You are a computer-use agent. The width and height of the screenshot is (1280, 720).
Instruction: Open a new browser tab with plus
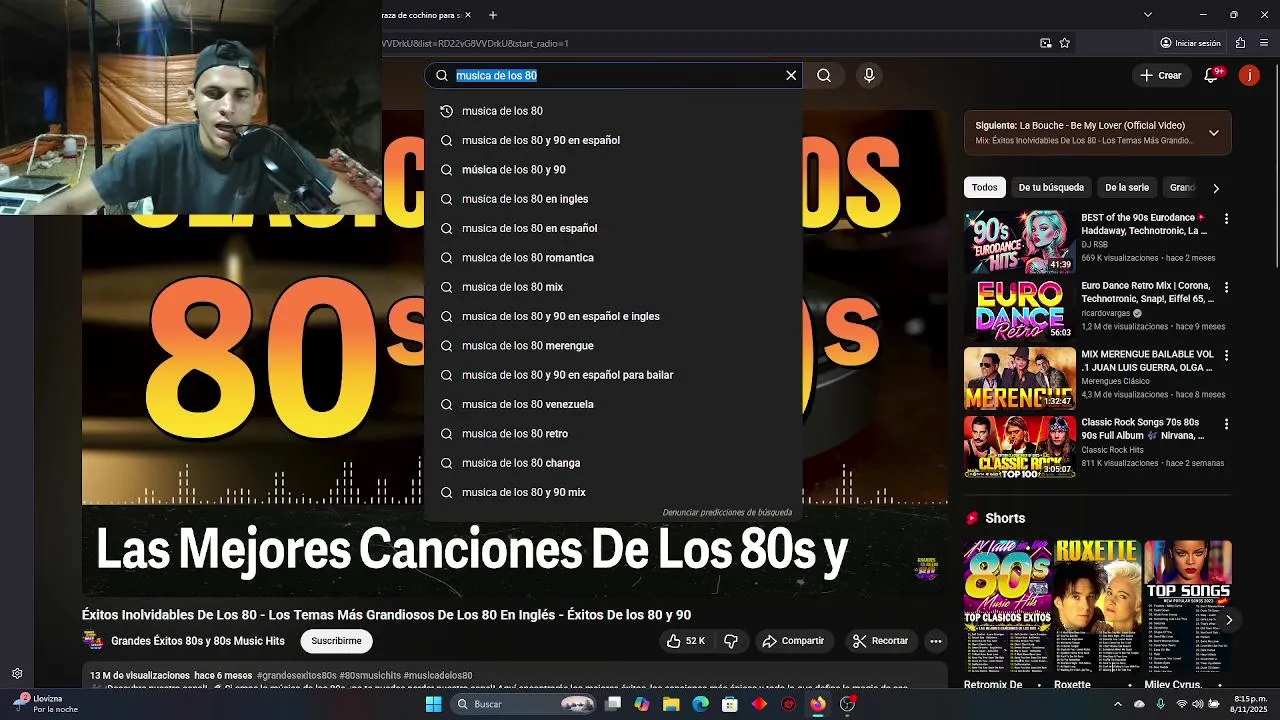(492, 15)
